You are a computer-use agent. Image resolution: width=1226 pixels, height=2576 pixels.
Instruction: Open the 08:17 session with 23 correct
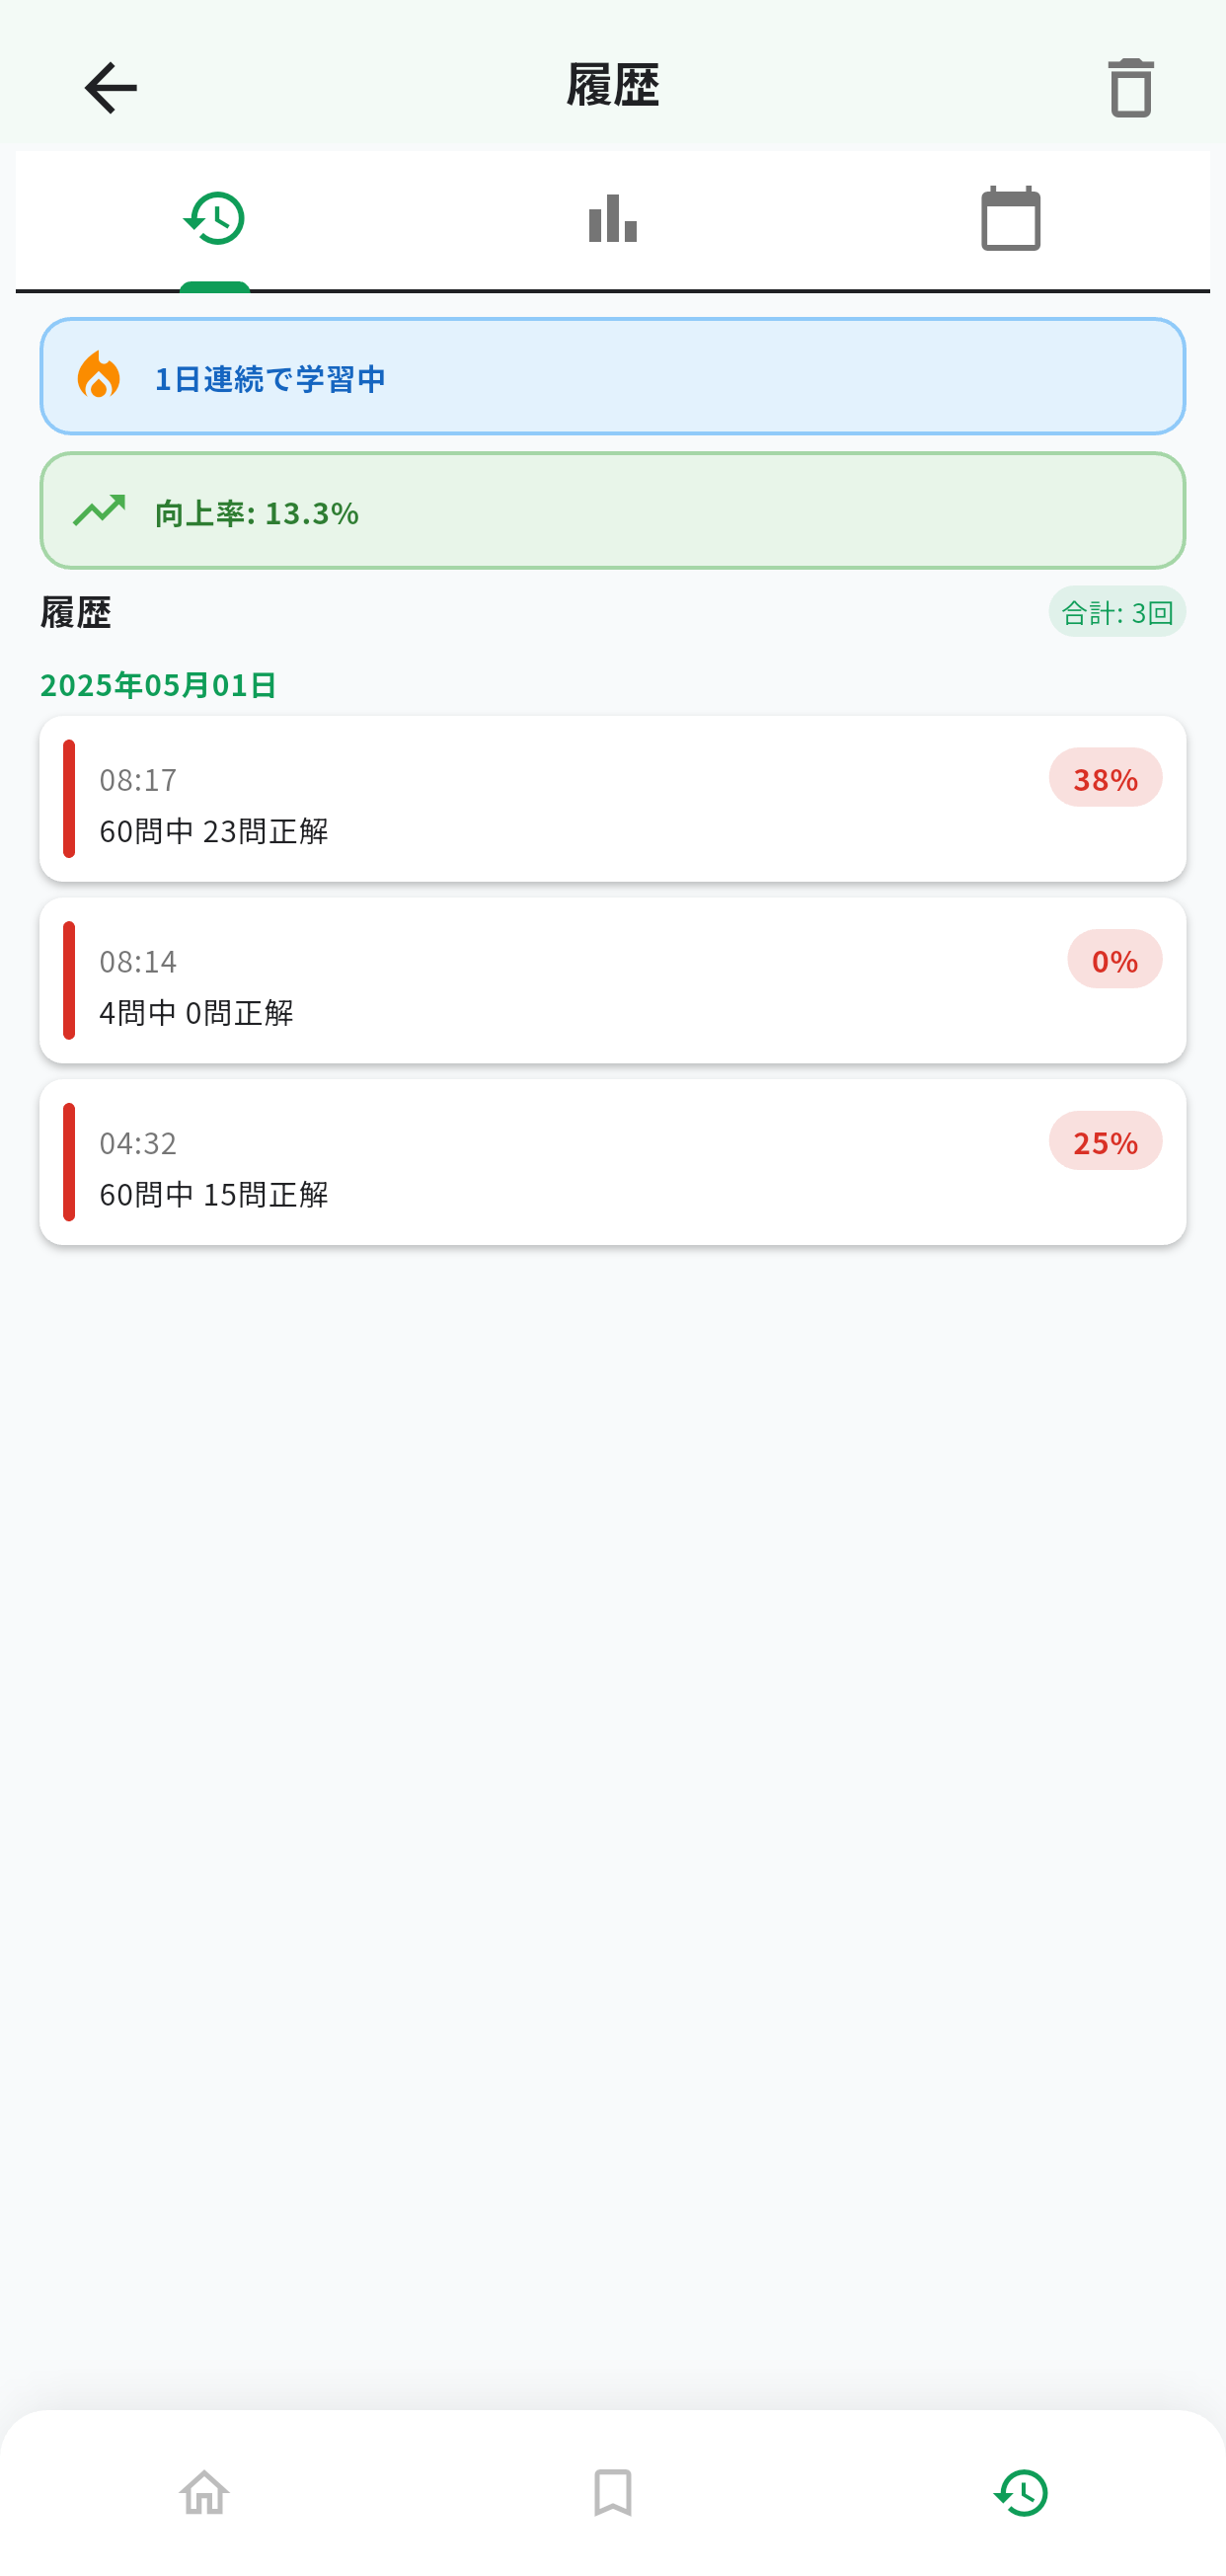612,798
